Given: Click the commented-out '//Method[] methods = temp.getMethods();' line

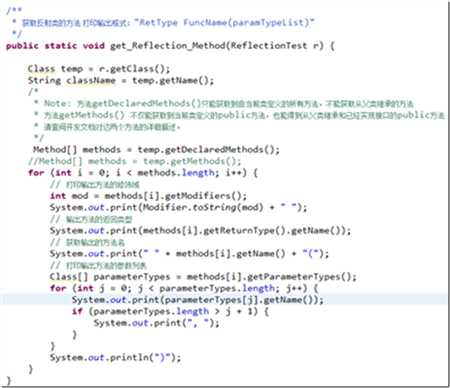Looking at the screenshot, I should tap(135, 161).
